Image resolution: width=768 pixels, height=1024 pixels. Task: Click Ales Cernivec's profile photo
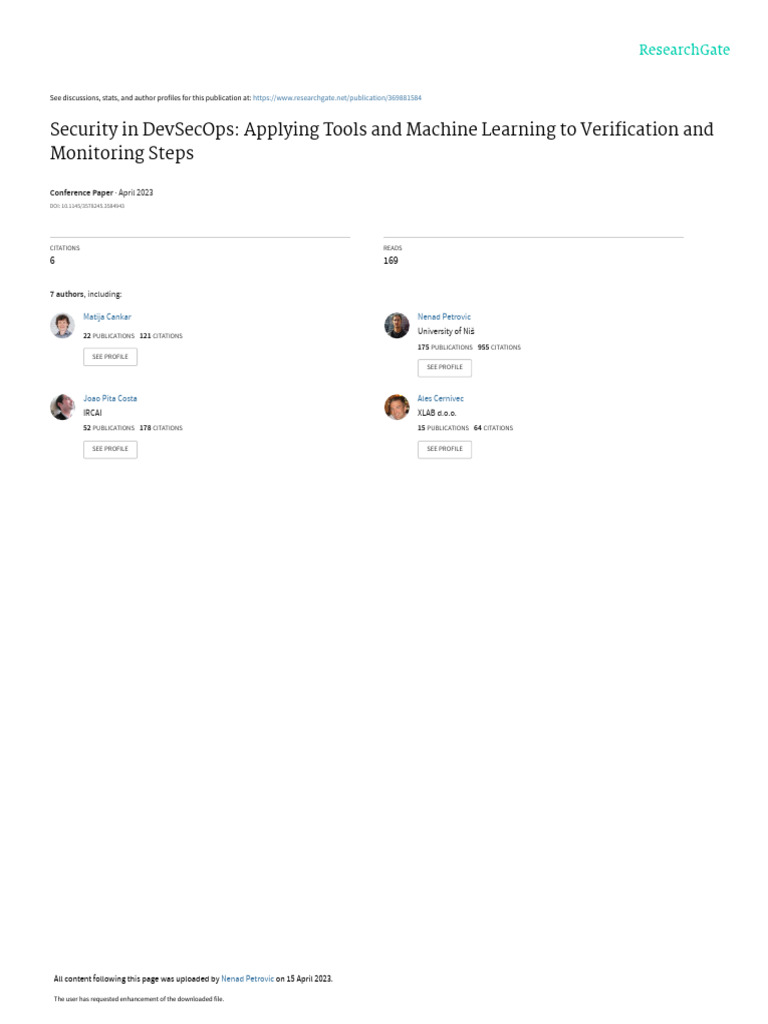pyautogui.click(x=396, y=407)
